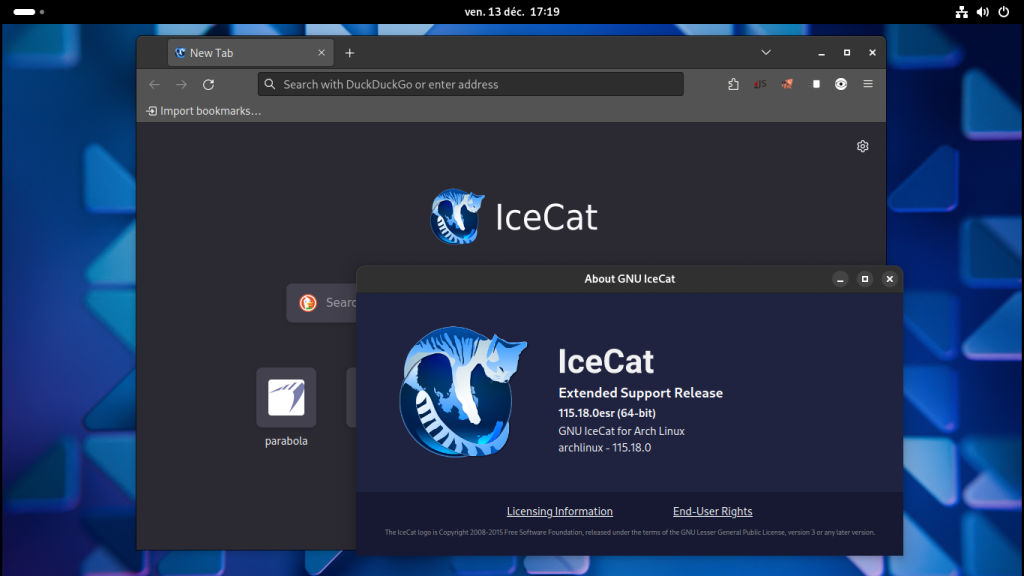Image resolution: width=1024 pixels, height=576 pixels.
Task: Expand the list all tabs chevron
Action: pos(766,52)
